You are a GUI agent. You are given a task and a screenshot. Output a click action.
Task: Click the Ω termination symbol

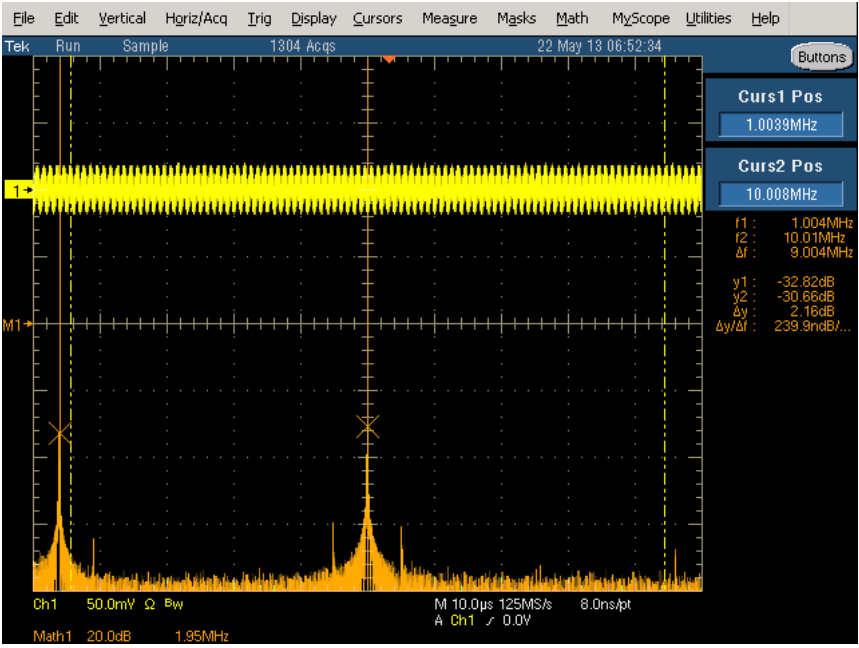click(x=150, y=604)
